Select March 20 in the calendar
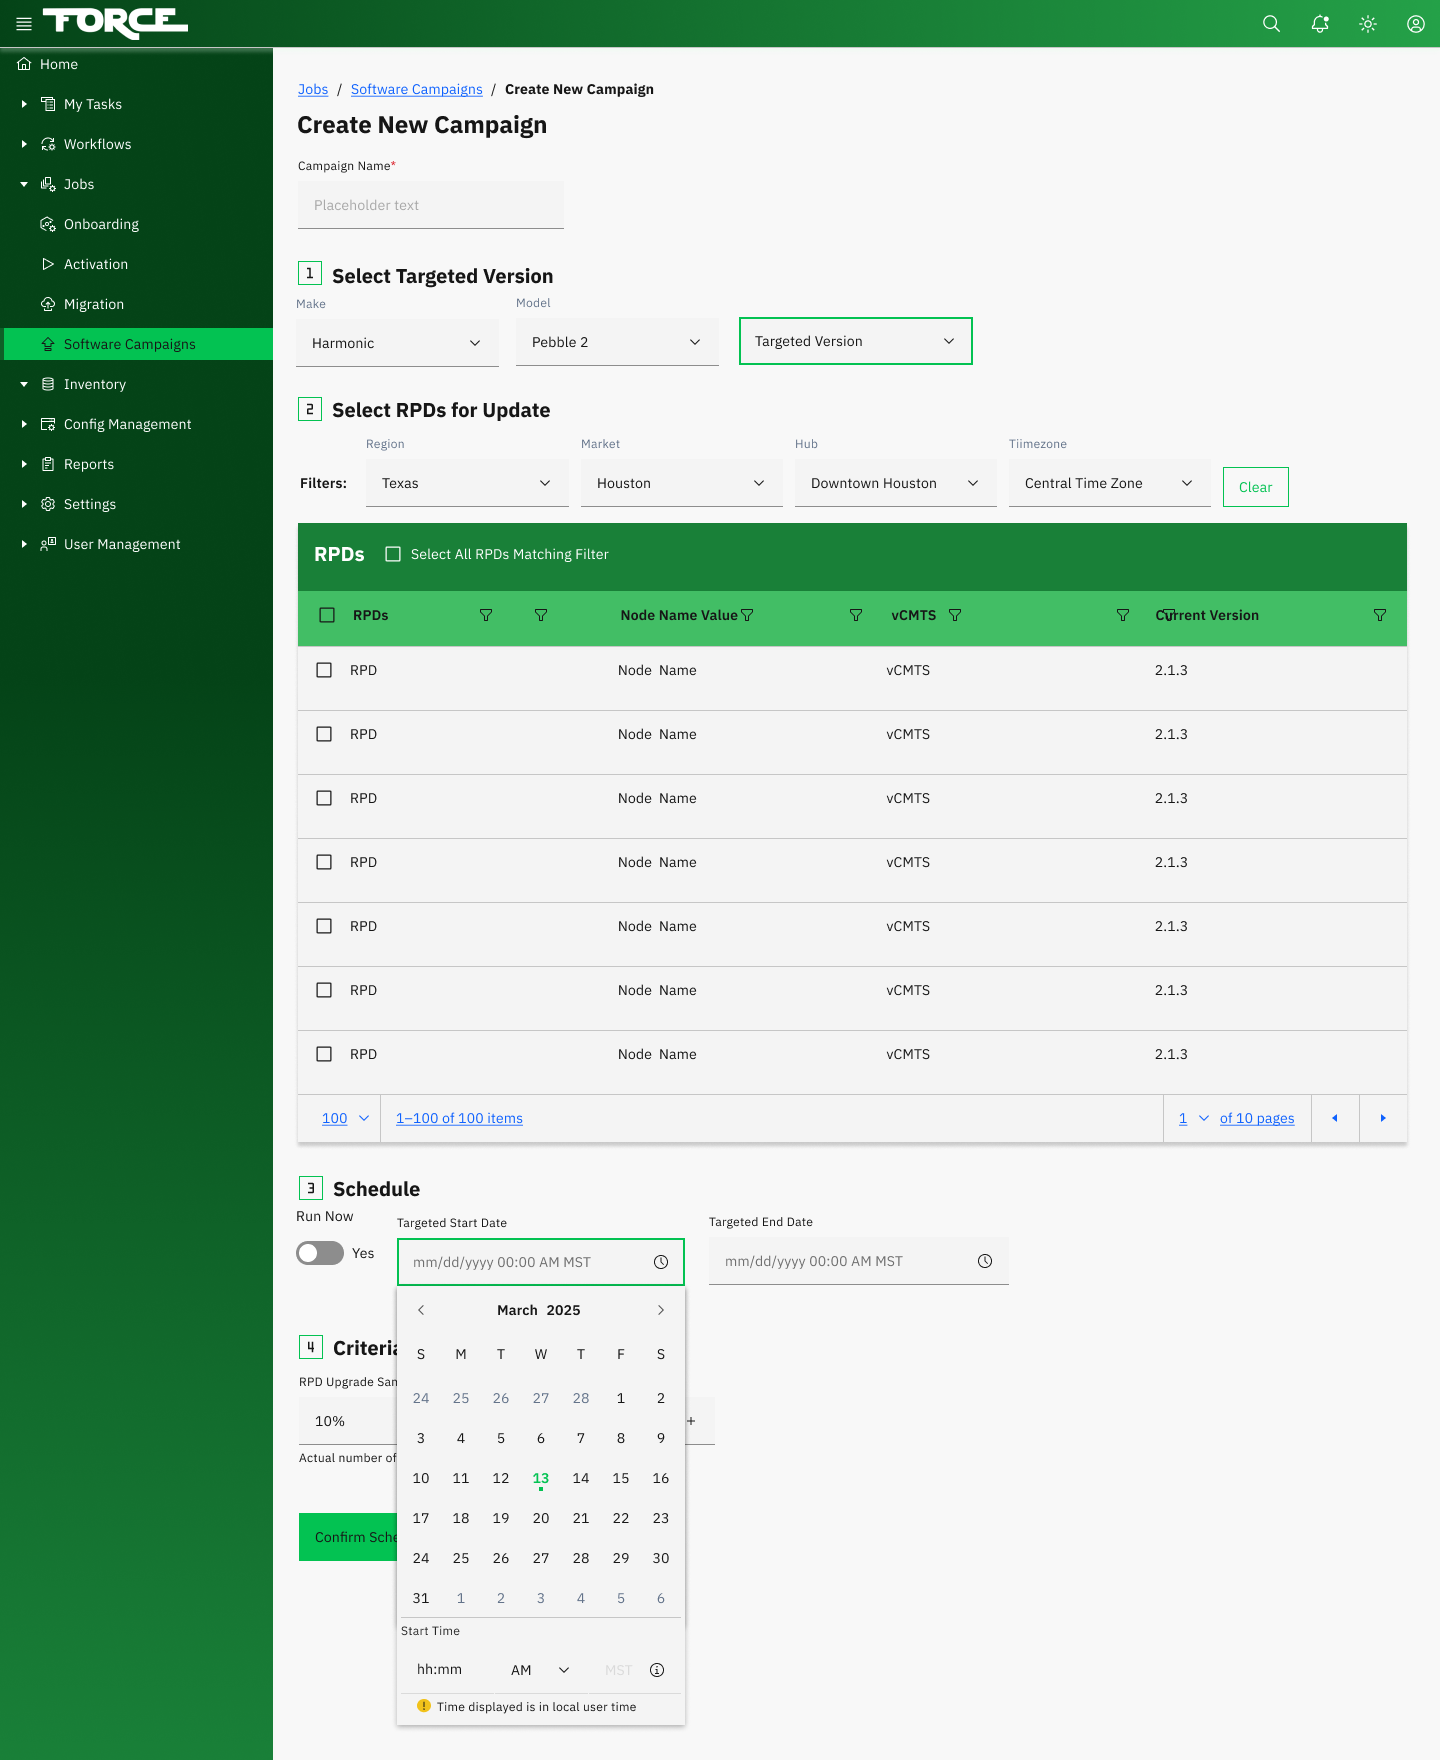Viewport: 1440px width, 1760px height. (x=541, y=1518)
